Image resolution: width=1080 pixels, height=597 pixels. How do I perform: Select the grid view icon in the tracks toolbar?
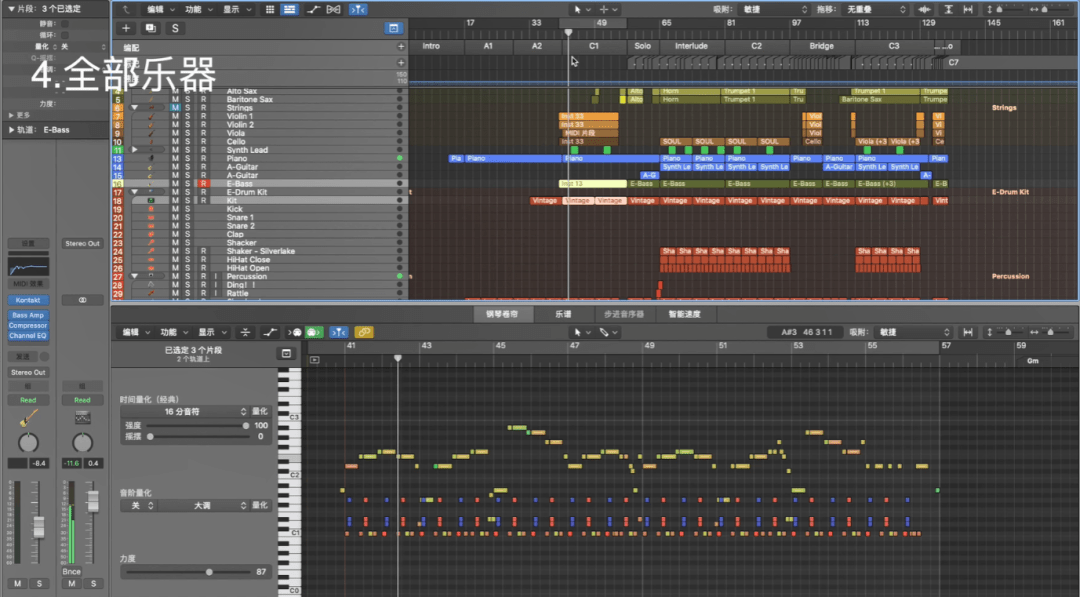click(269, 9)
